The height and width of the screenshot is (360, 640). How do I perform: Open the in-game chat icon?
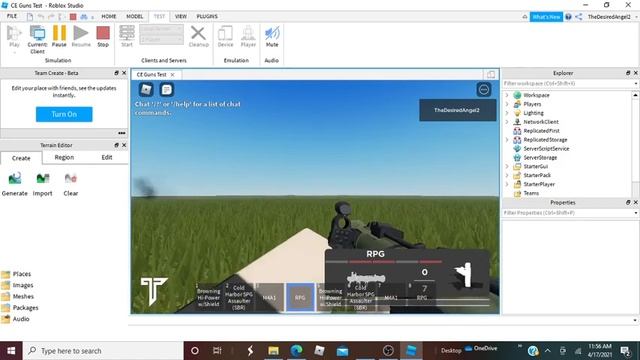tap(167, 89)
